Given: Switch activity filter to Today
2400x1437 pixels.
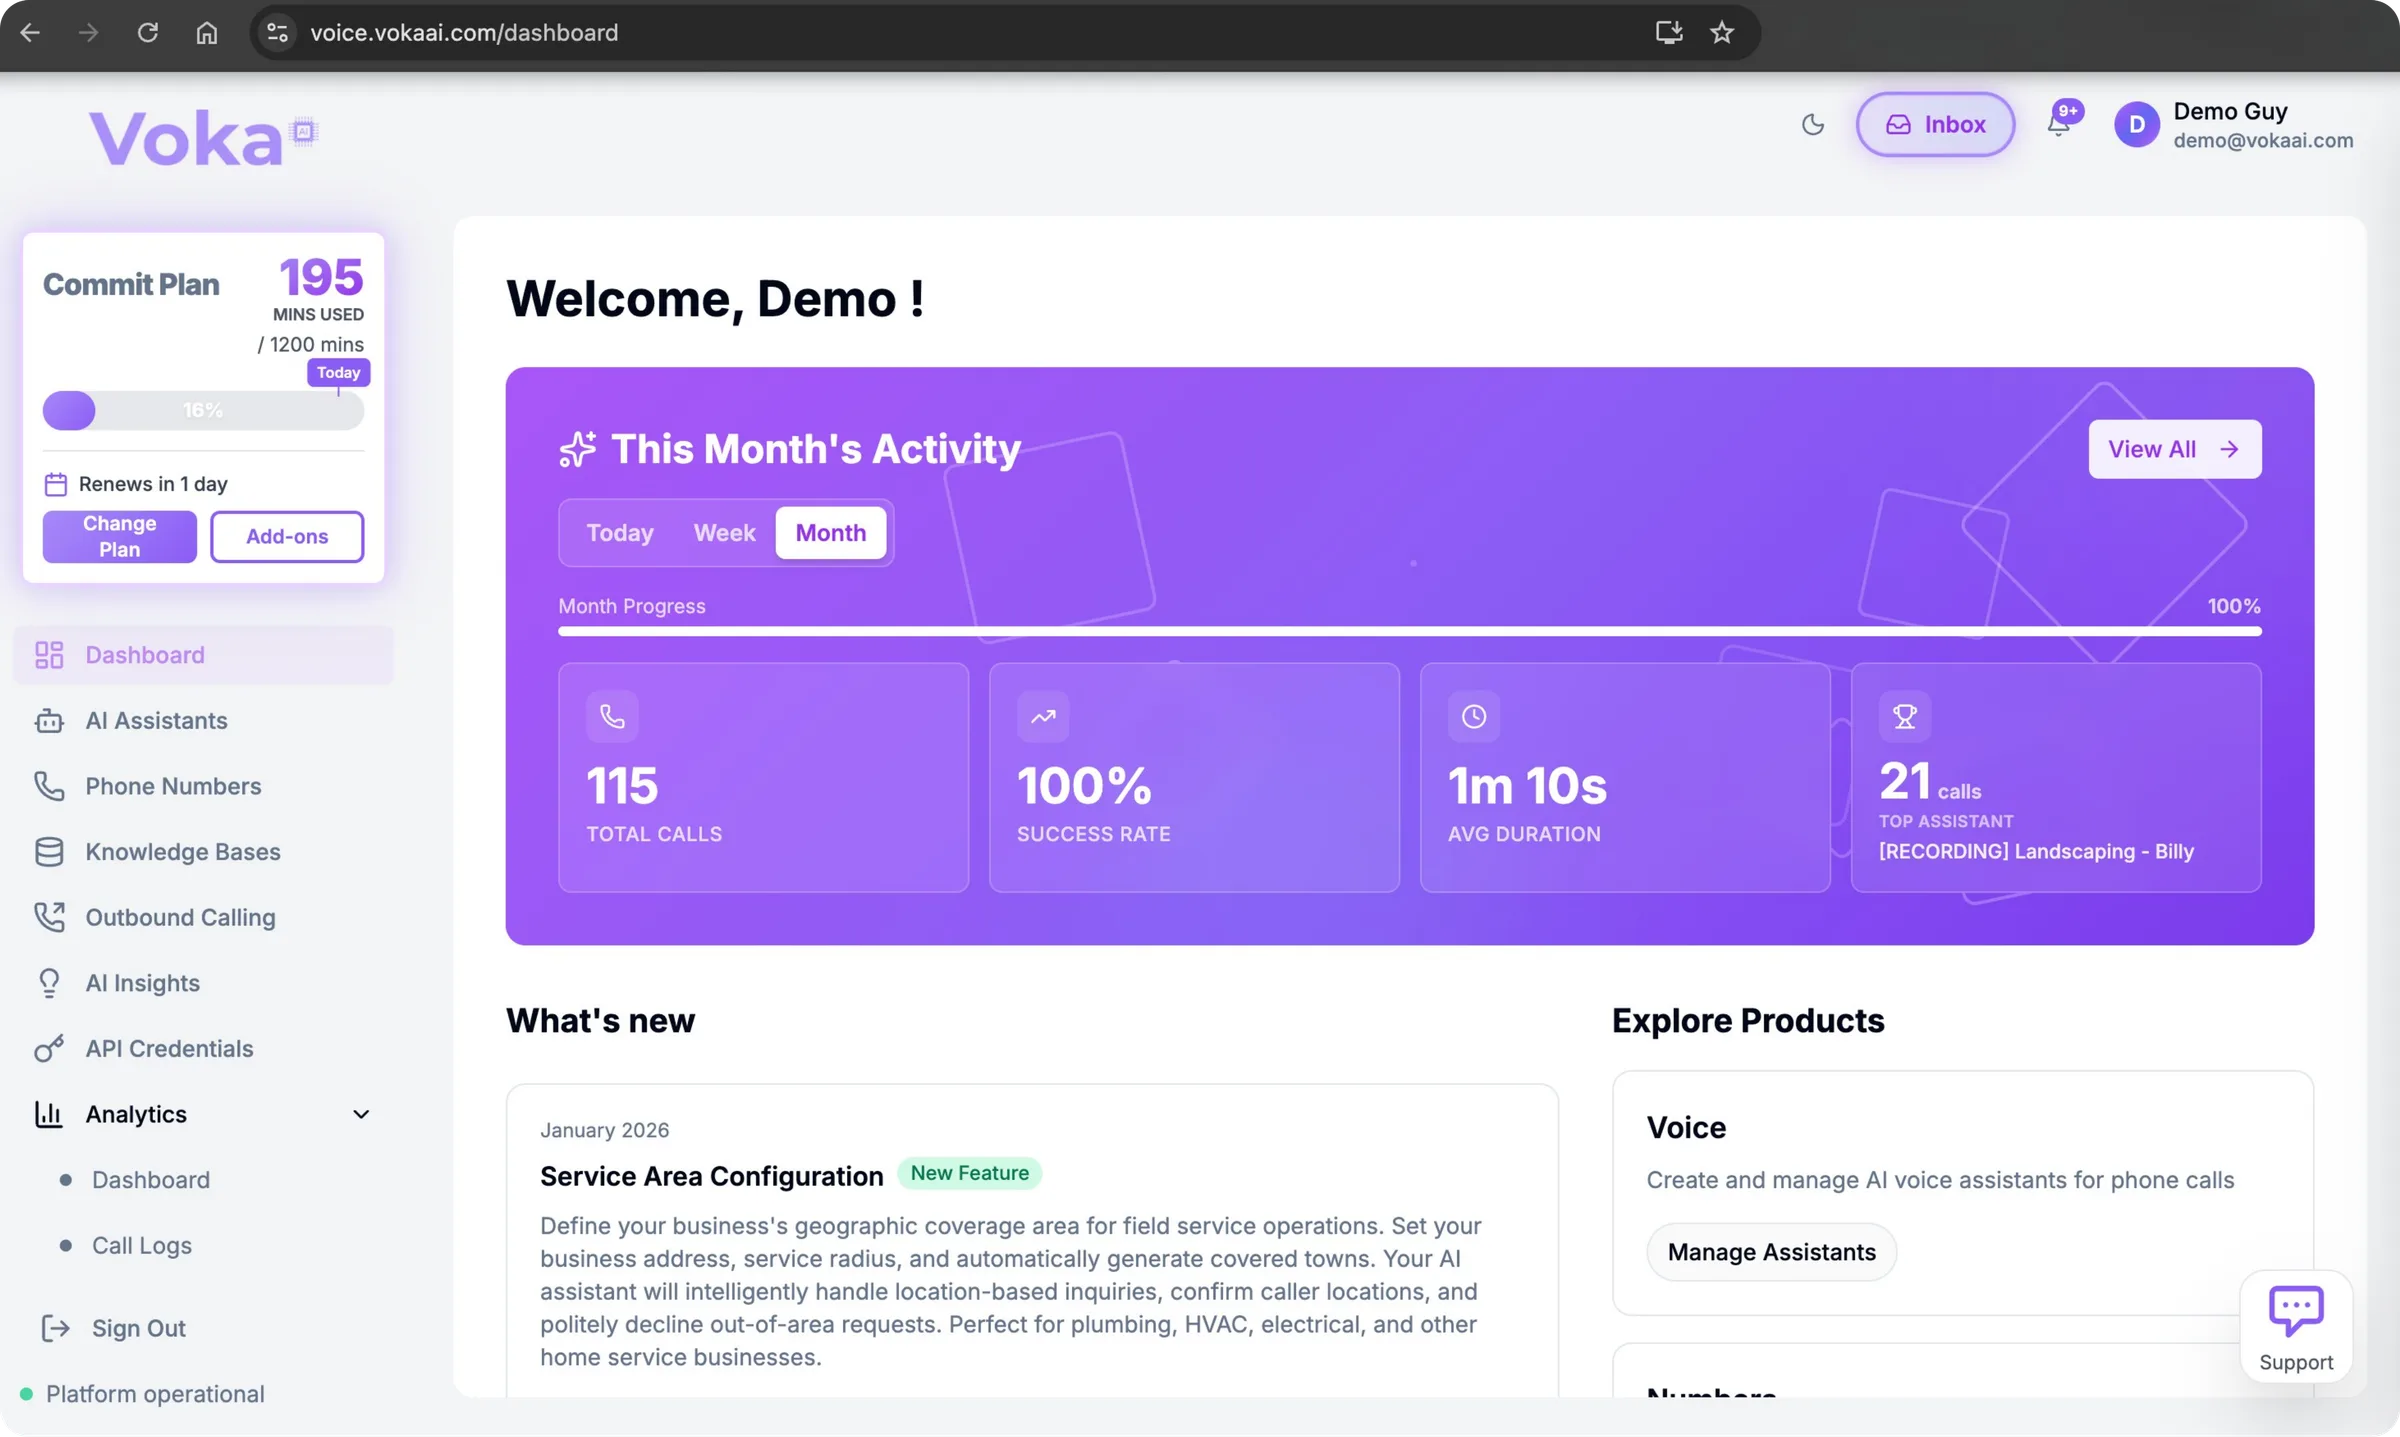Looking at the screenshot, I should click(619, 532).
